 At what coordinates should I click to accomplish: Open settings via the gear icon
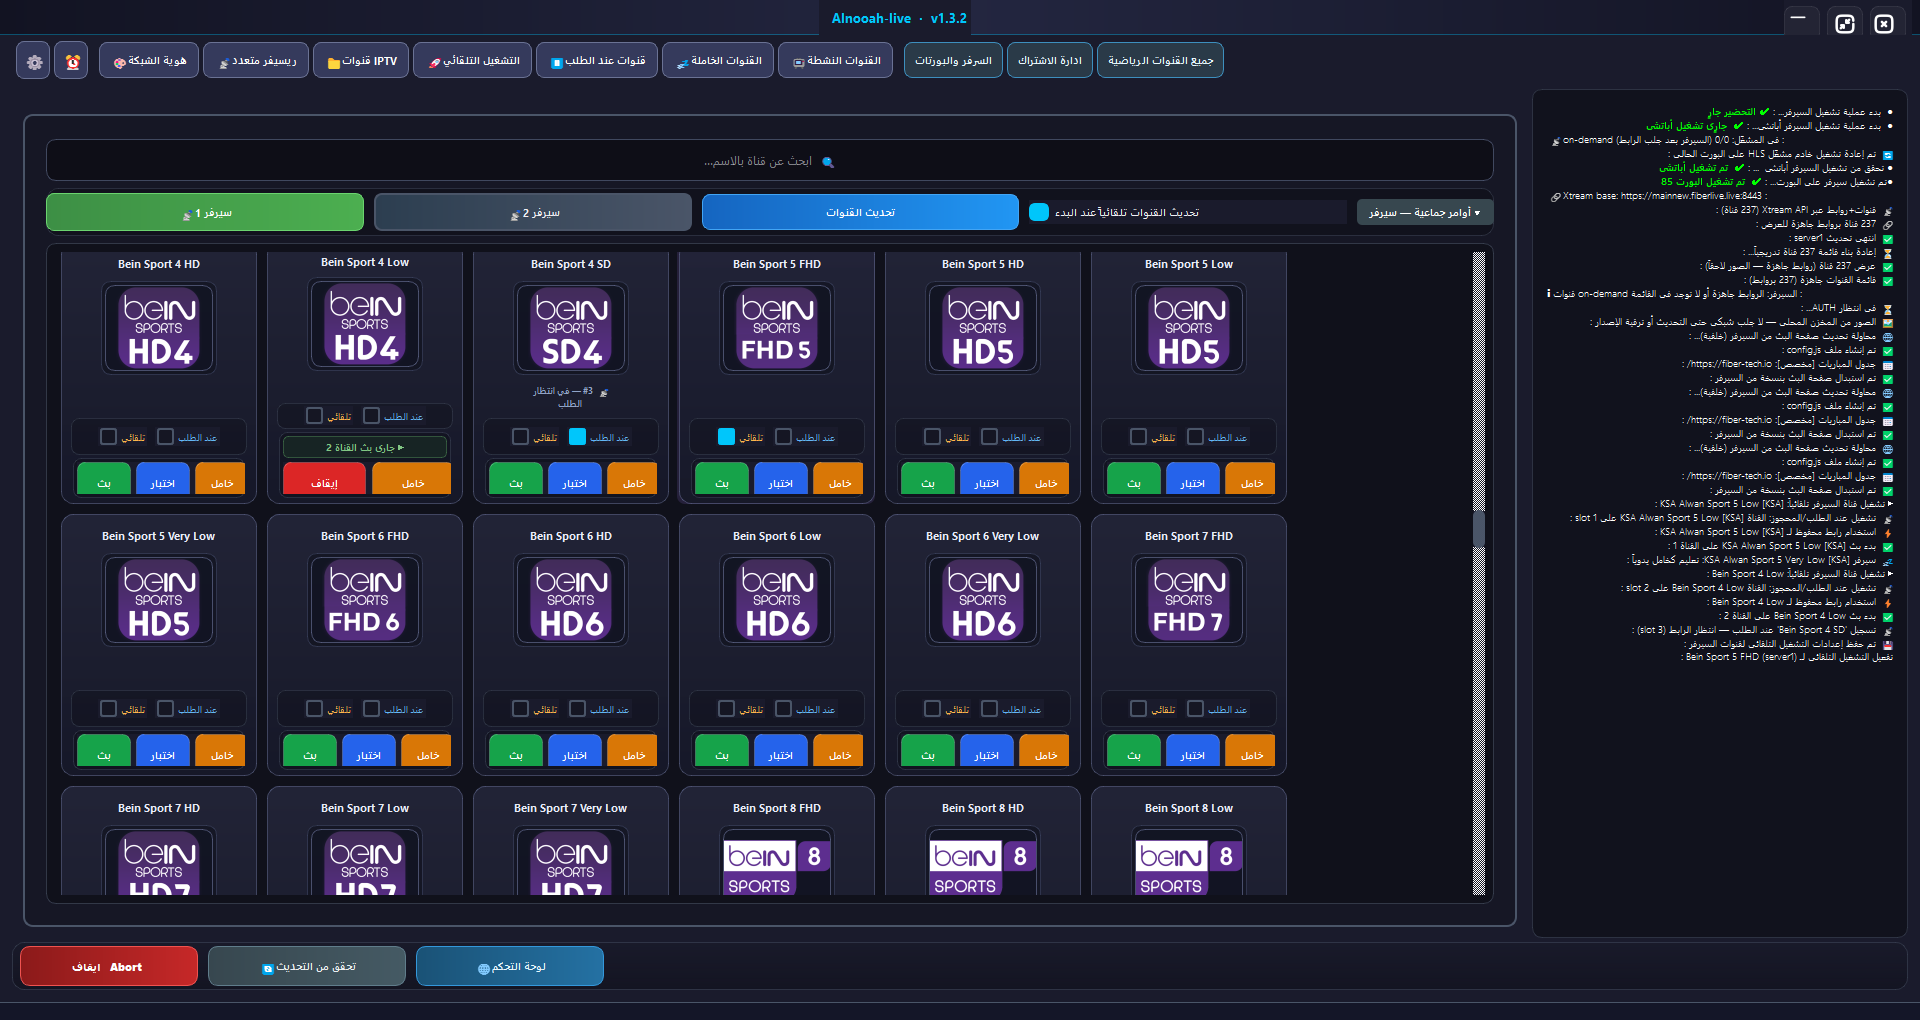pyautogui.click(x=34, y=61)
